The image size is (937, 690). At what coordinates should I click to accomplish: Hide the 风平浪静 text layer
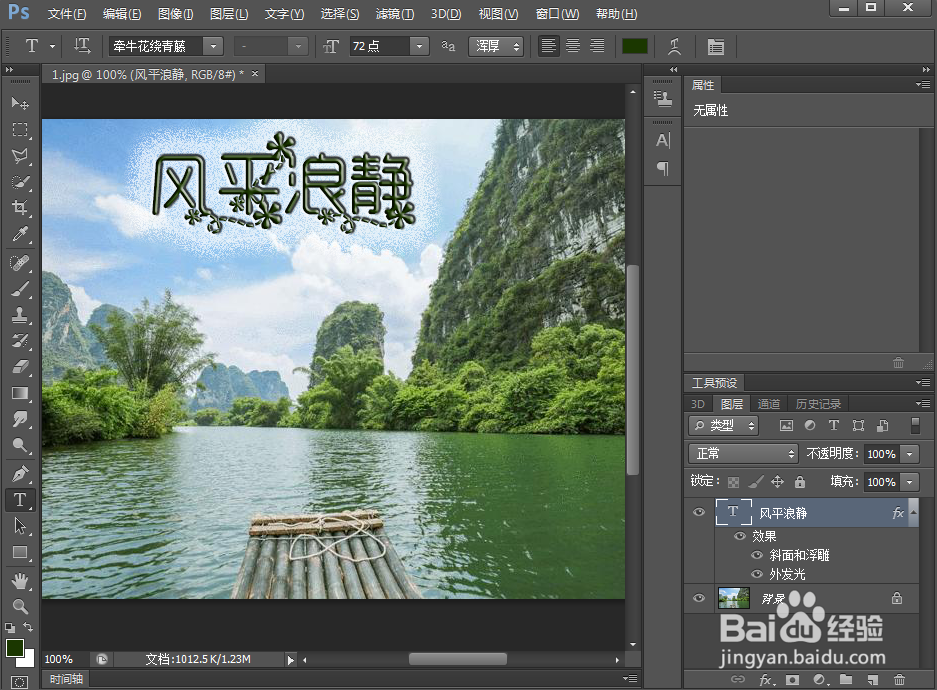(698, 512)
